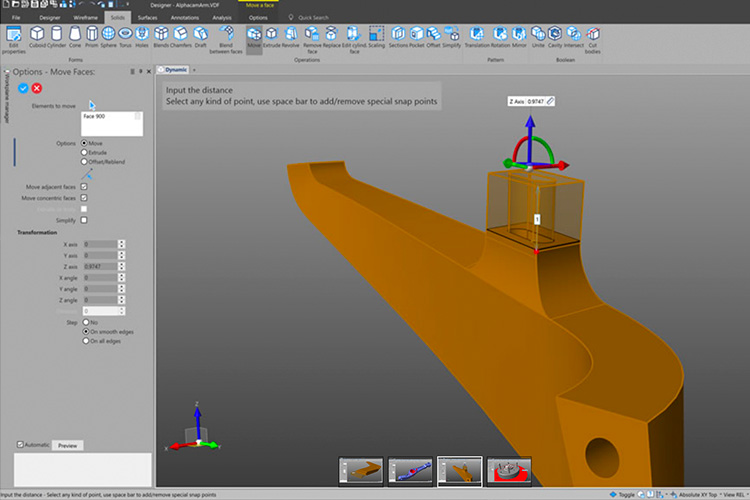
Task: Confirm with the blue checkmark icon
Action: tap(23, 88)
